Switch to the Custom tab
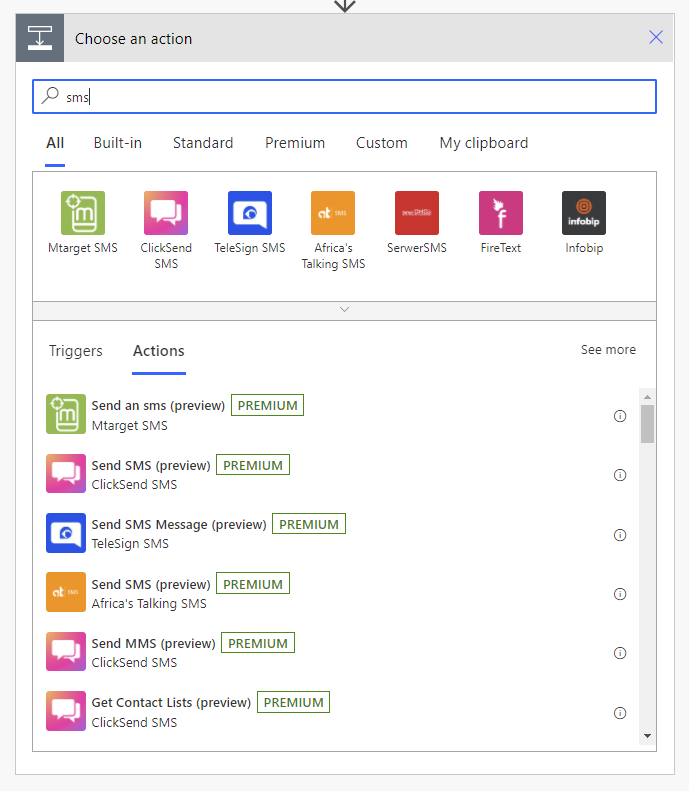 [381, 143]
